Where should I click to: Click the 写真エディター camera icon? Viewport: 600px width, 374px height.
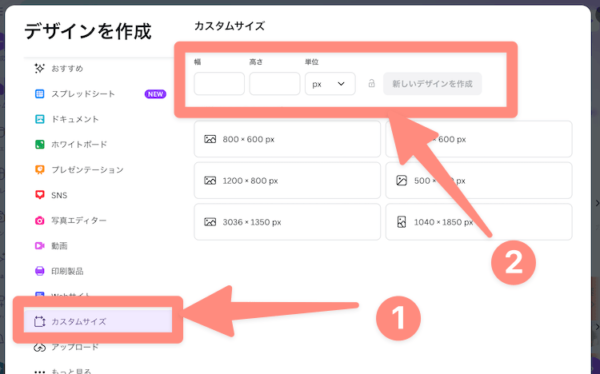coord(39,220)
